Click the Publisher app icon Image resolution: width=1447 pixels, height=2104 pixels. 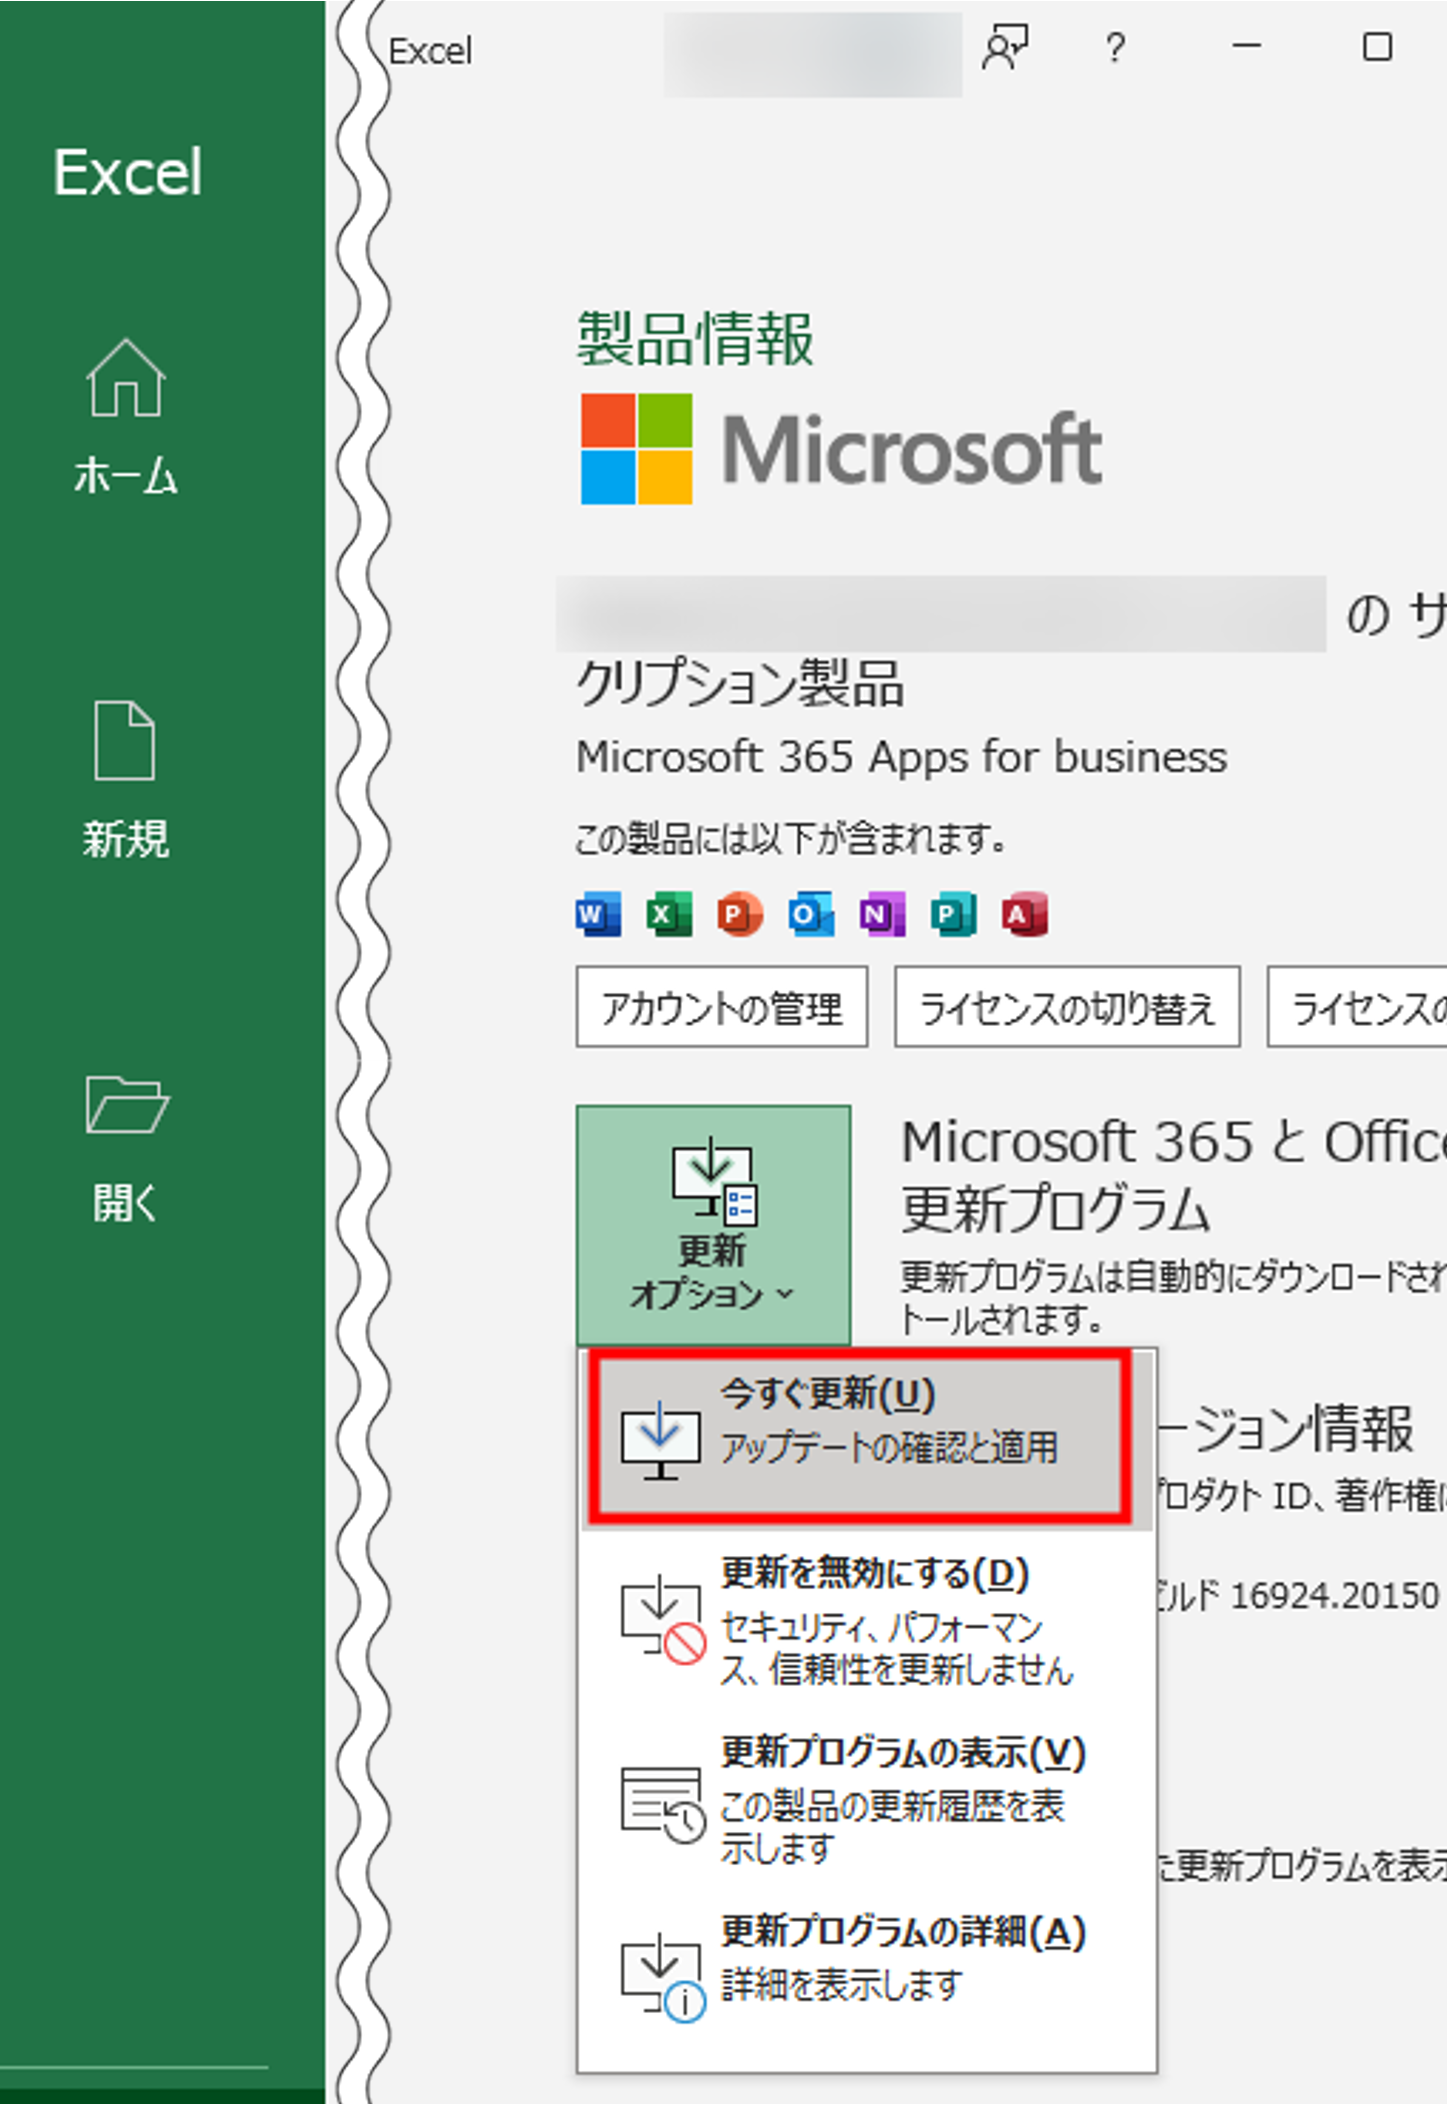(953, 914)
